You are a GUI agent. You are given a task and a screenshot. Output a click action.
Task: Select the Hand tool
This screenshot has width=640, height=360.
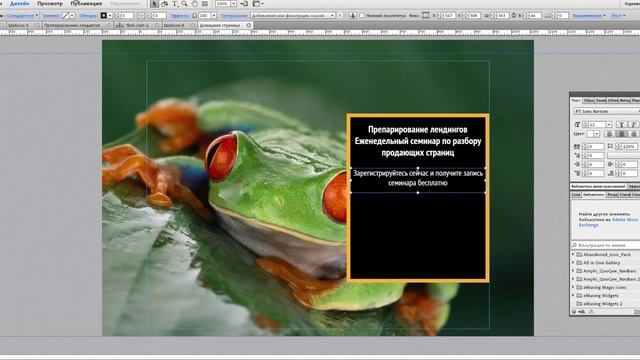point(195,4)
